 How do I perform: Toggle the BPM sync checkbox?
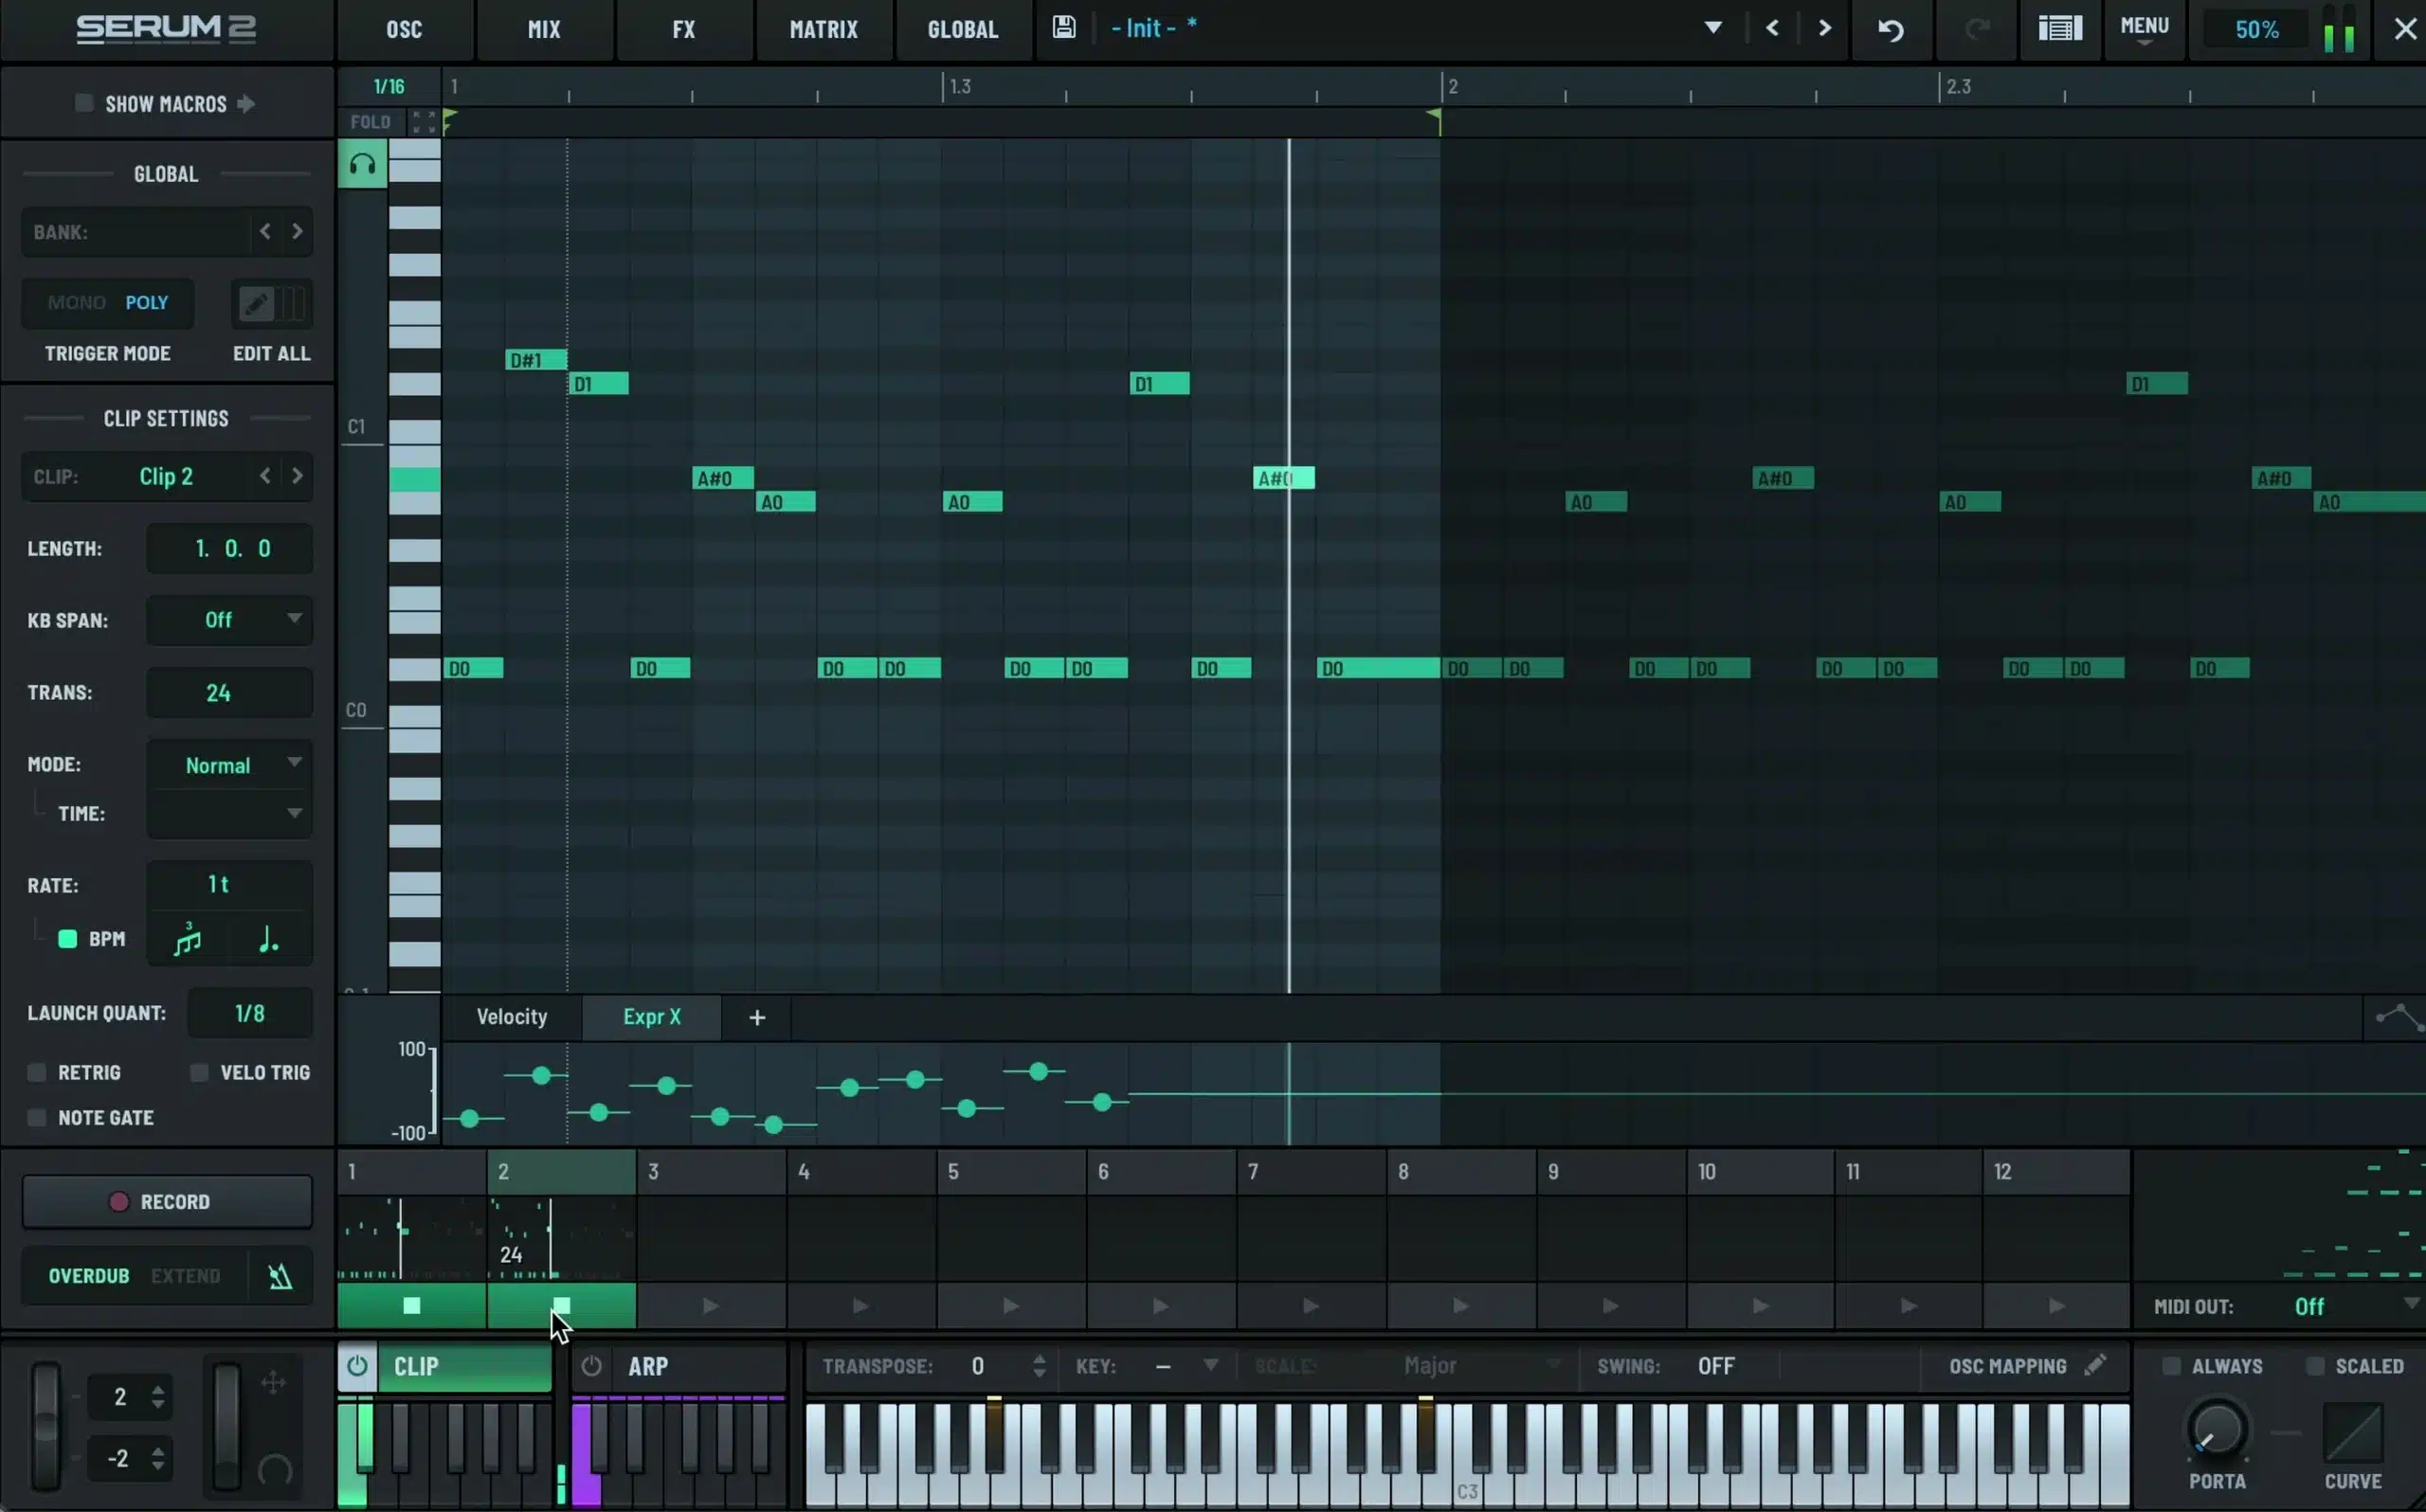67,939
